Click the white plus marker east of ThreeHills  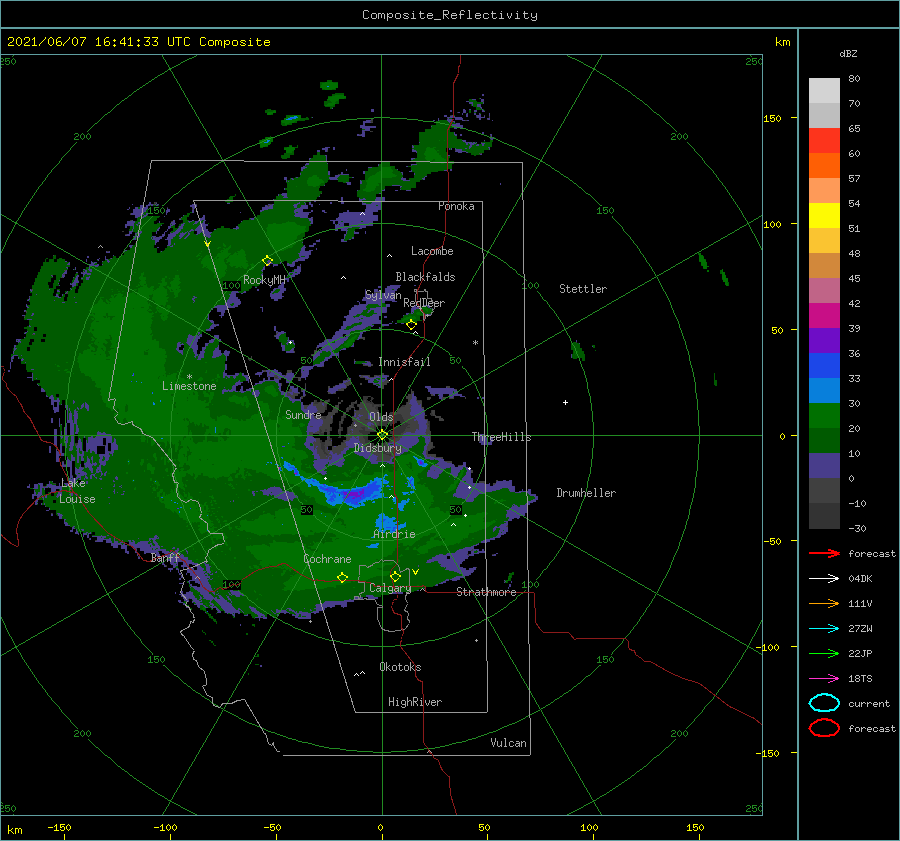coord(565,402)
